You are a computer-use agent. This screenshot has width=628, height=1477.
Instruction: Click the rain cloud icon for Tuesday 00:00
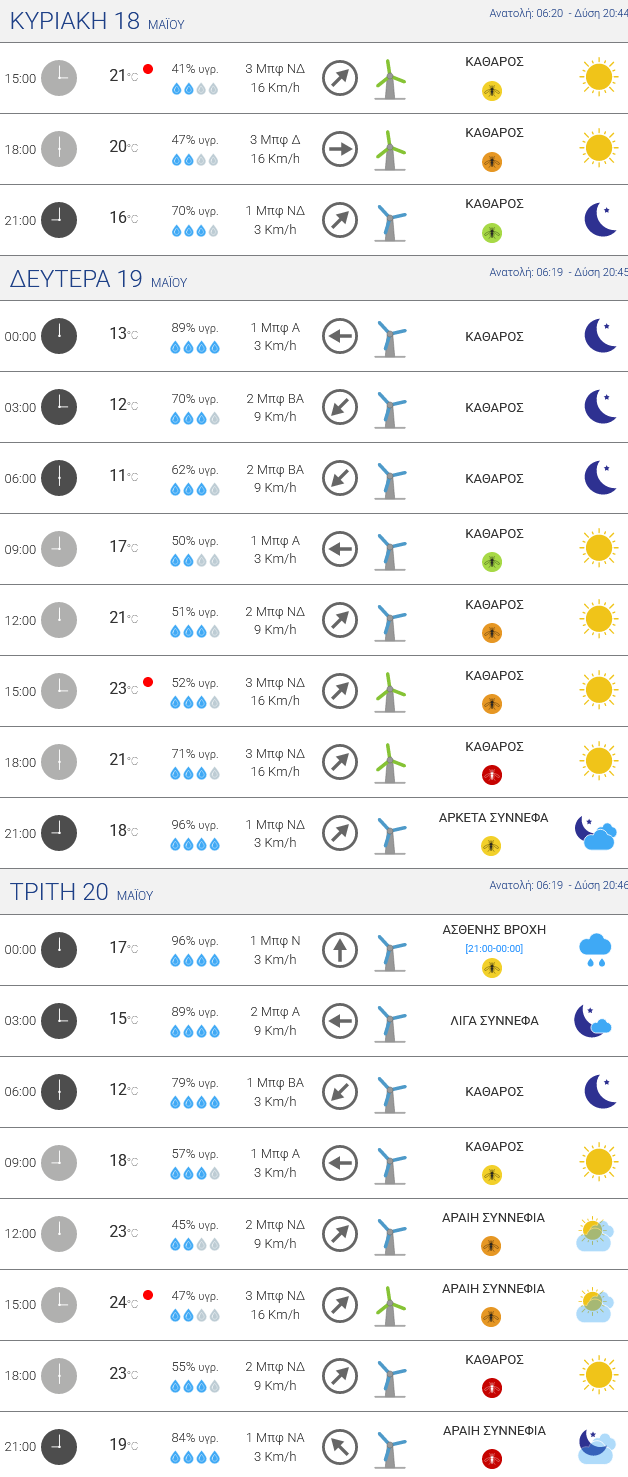coord(595,949)
